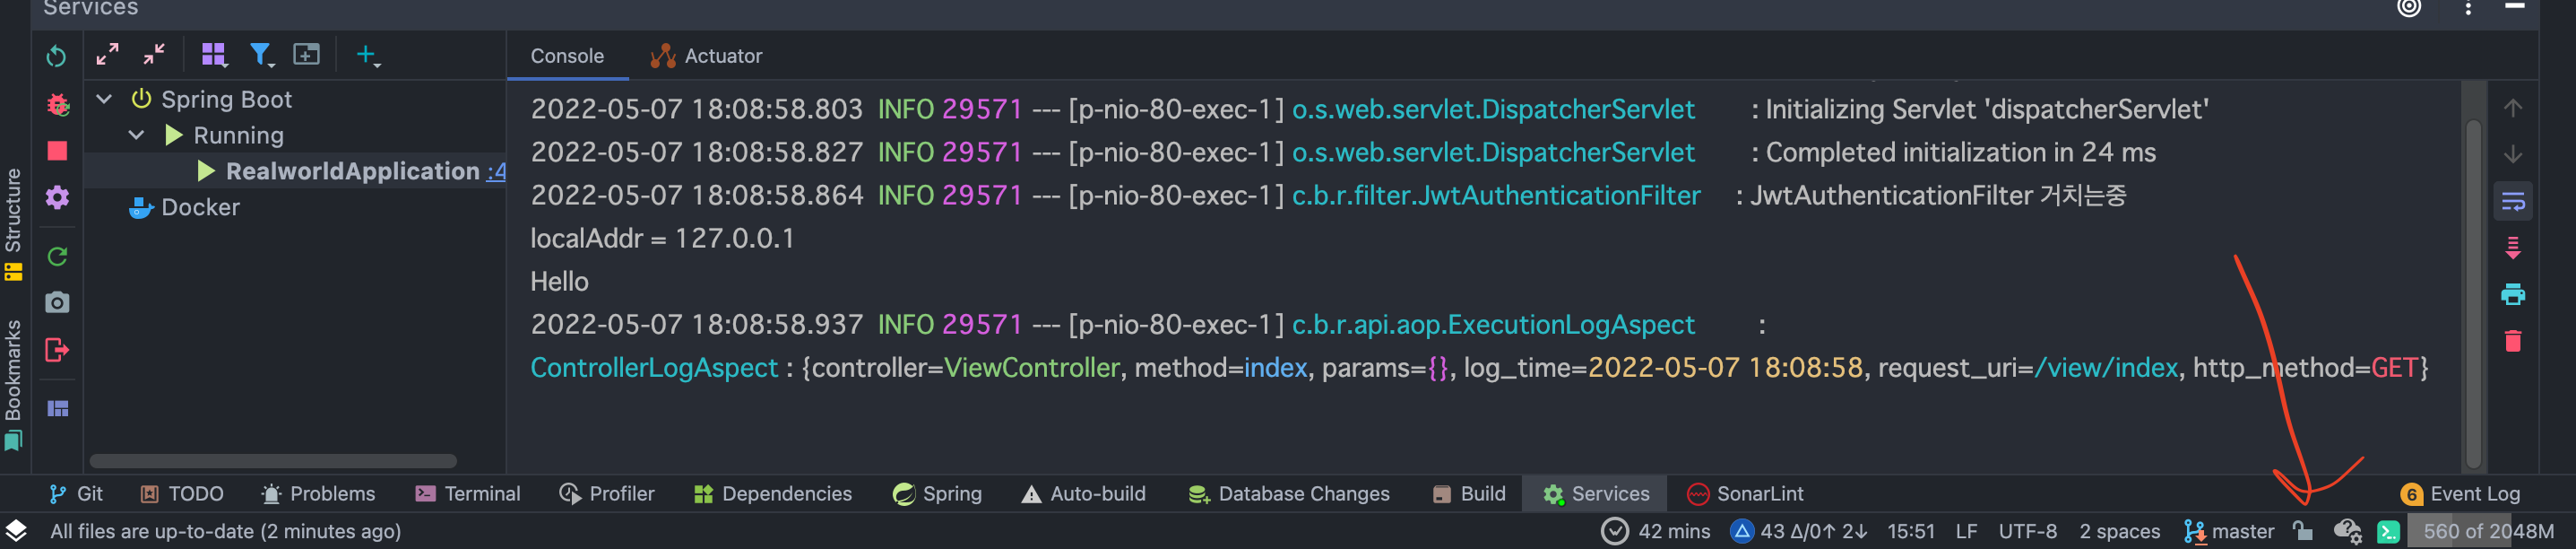Viewport: 2576px width, 549px height.
Task: Change the LF line separator
Action: click(x=1966, y=530)
